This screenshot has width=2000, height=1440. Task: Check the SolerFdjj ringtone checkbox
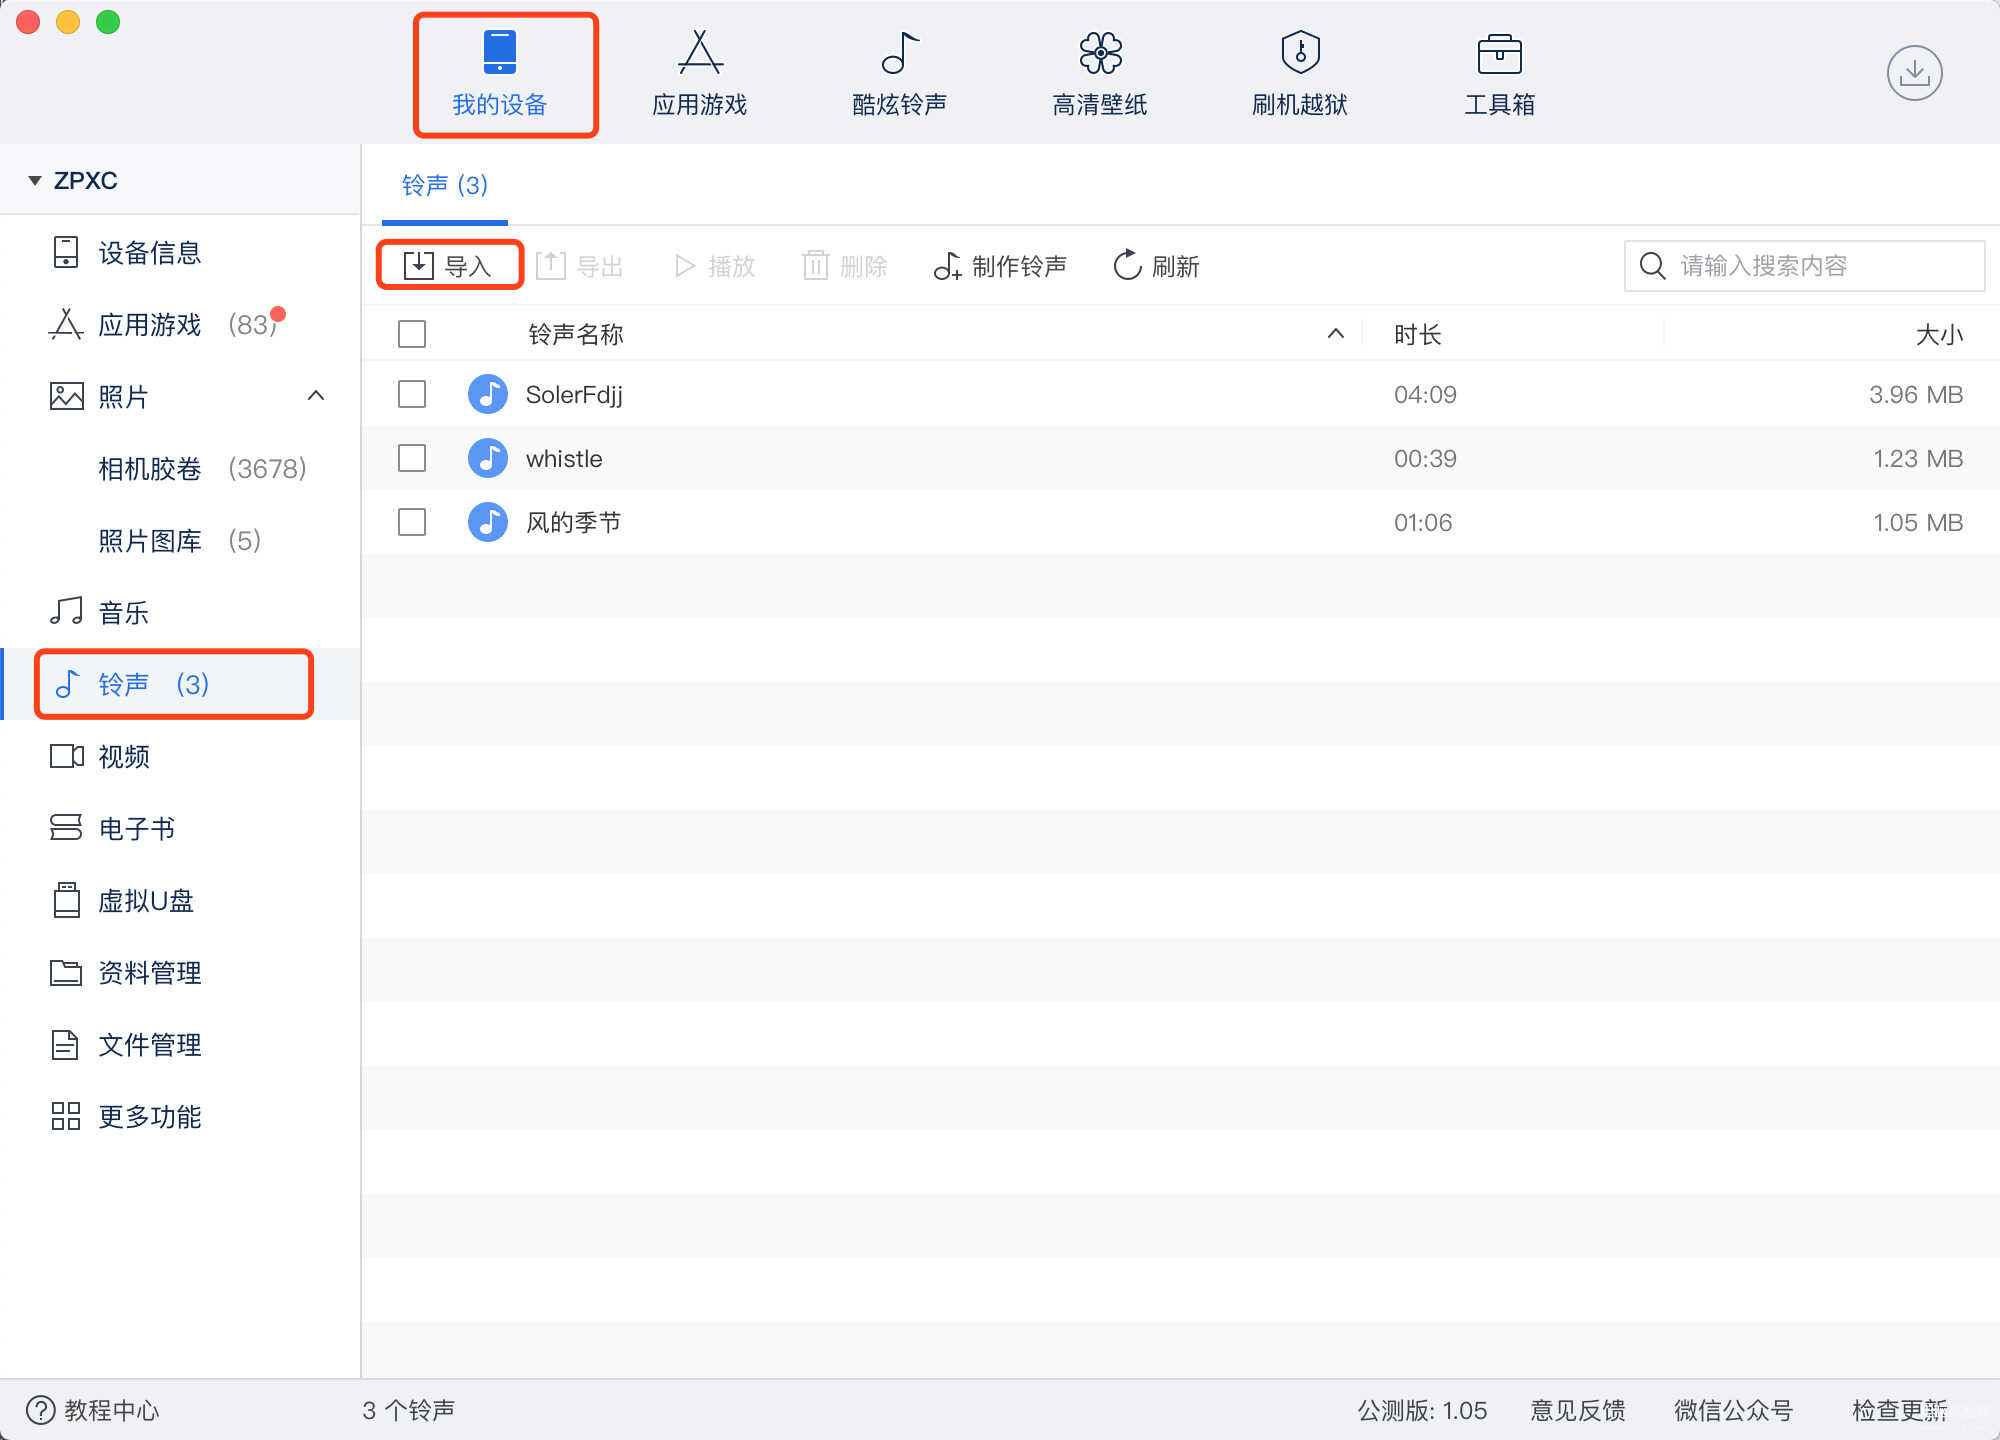(x=412, y=394)
